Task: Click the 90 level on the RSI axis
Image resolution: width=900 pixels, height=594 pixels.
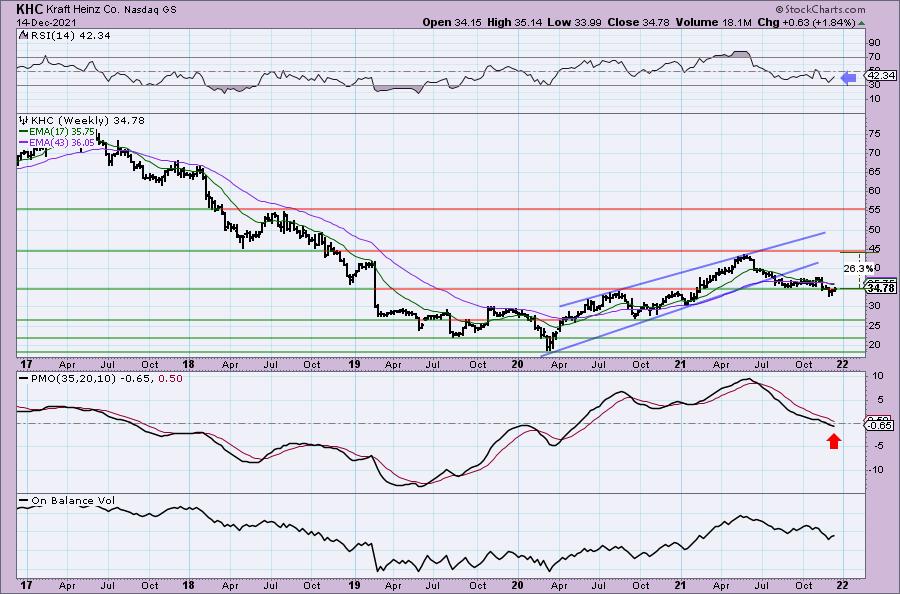Action: tap(875, 43)
